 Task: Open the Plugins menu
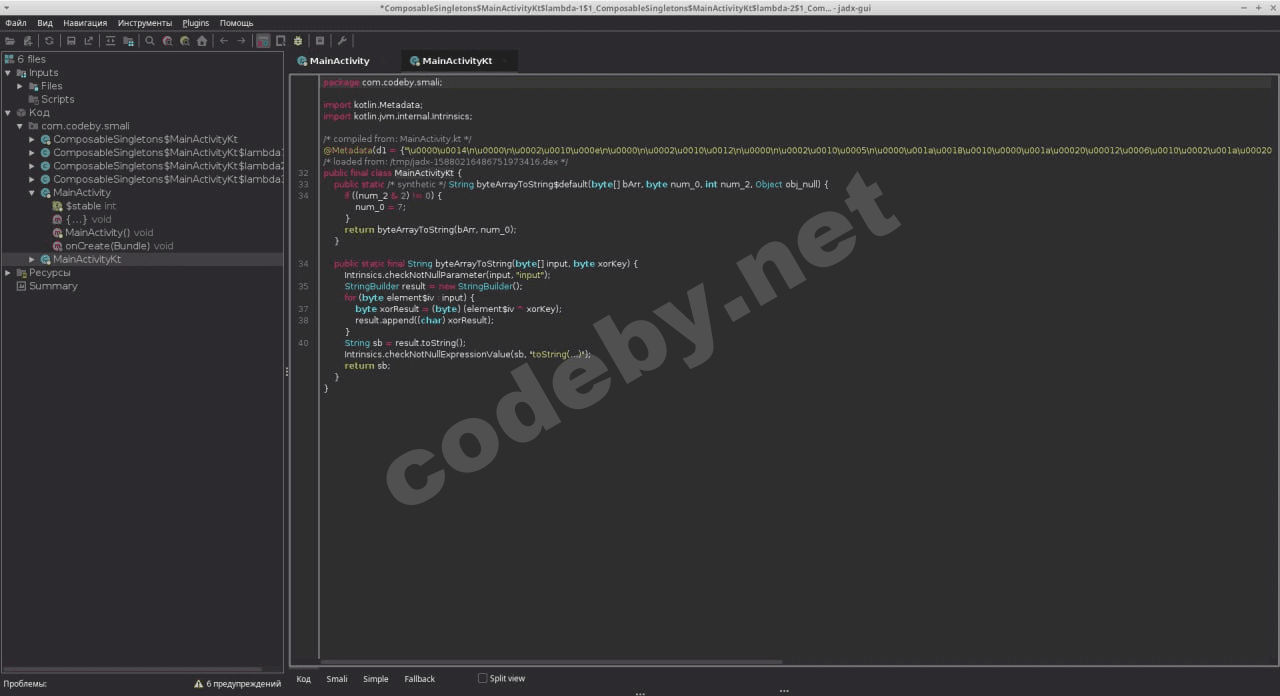(x=196, y=22)
